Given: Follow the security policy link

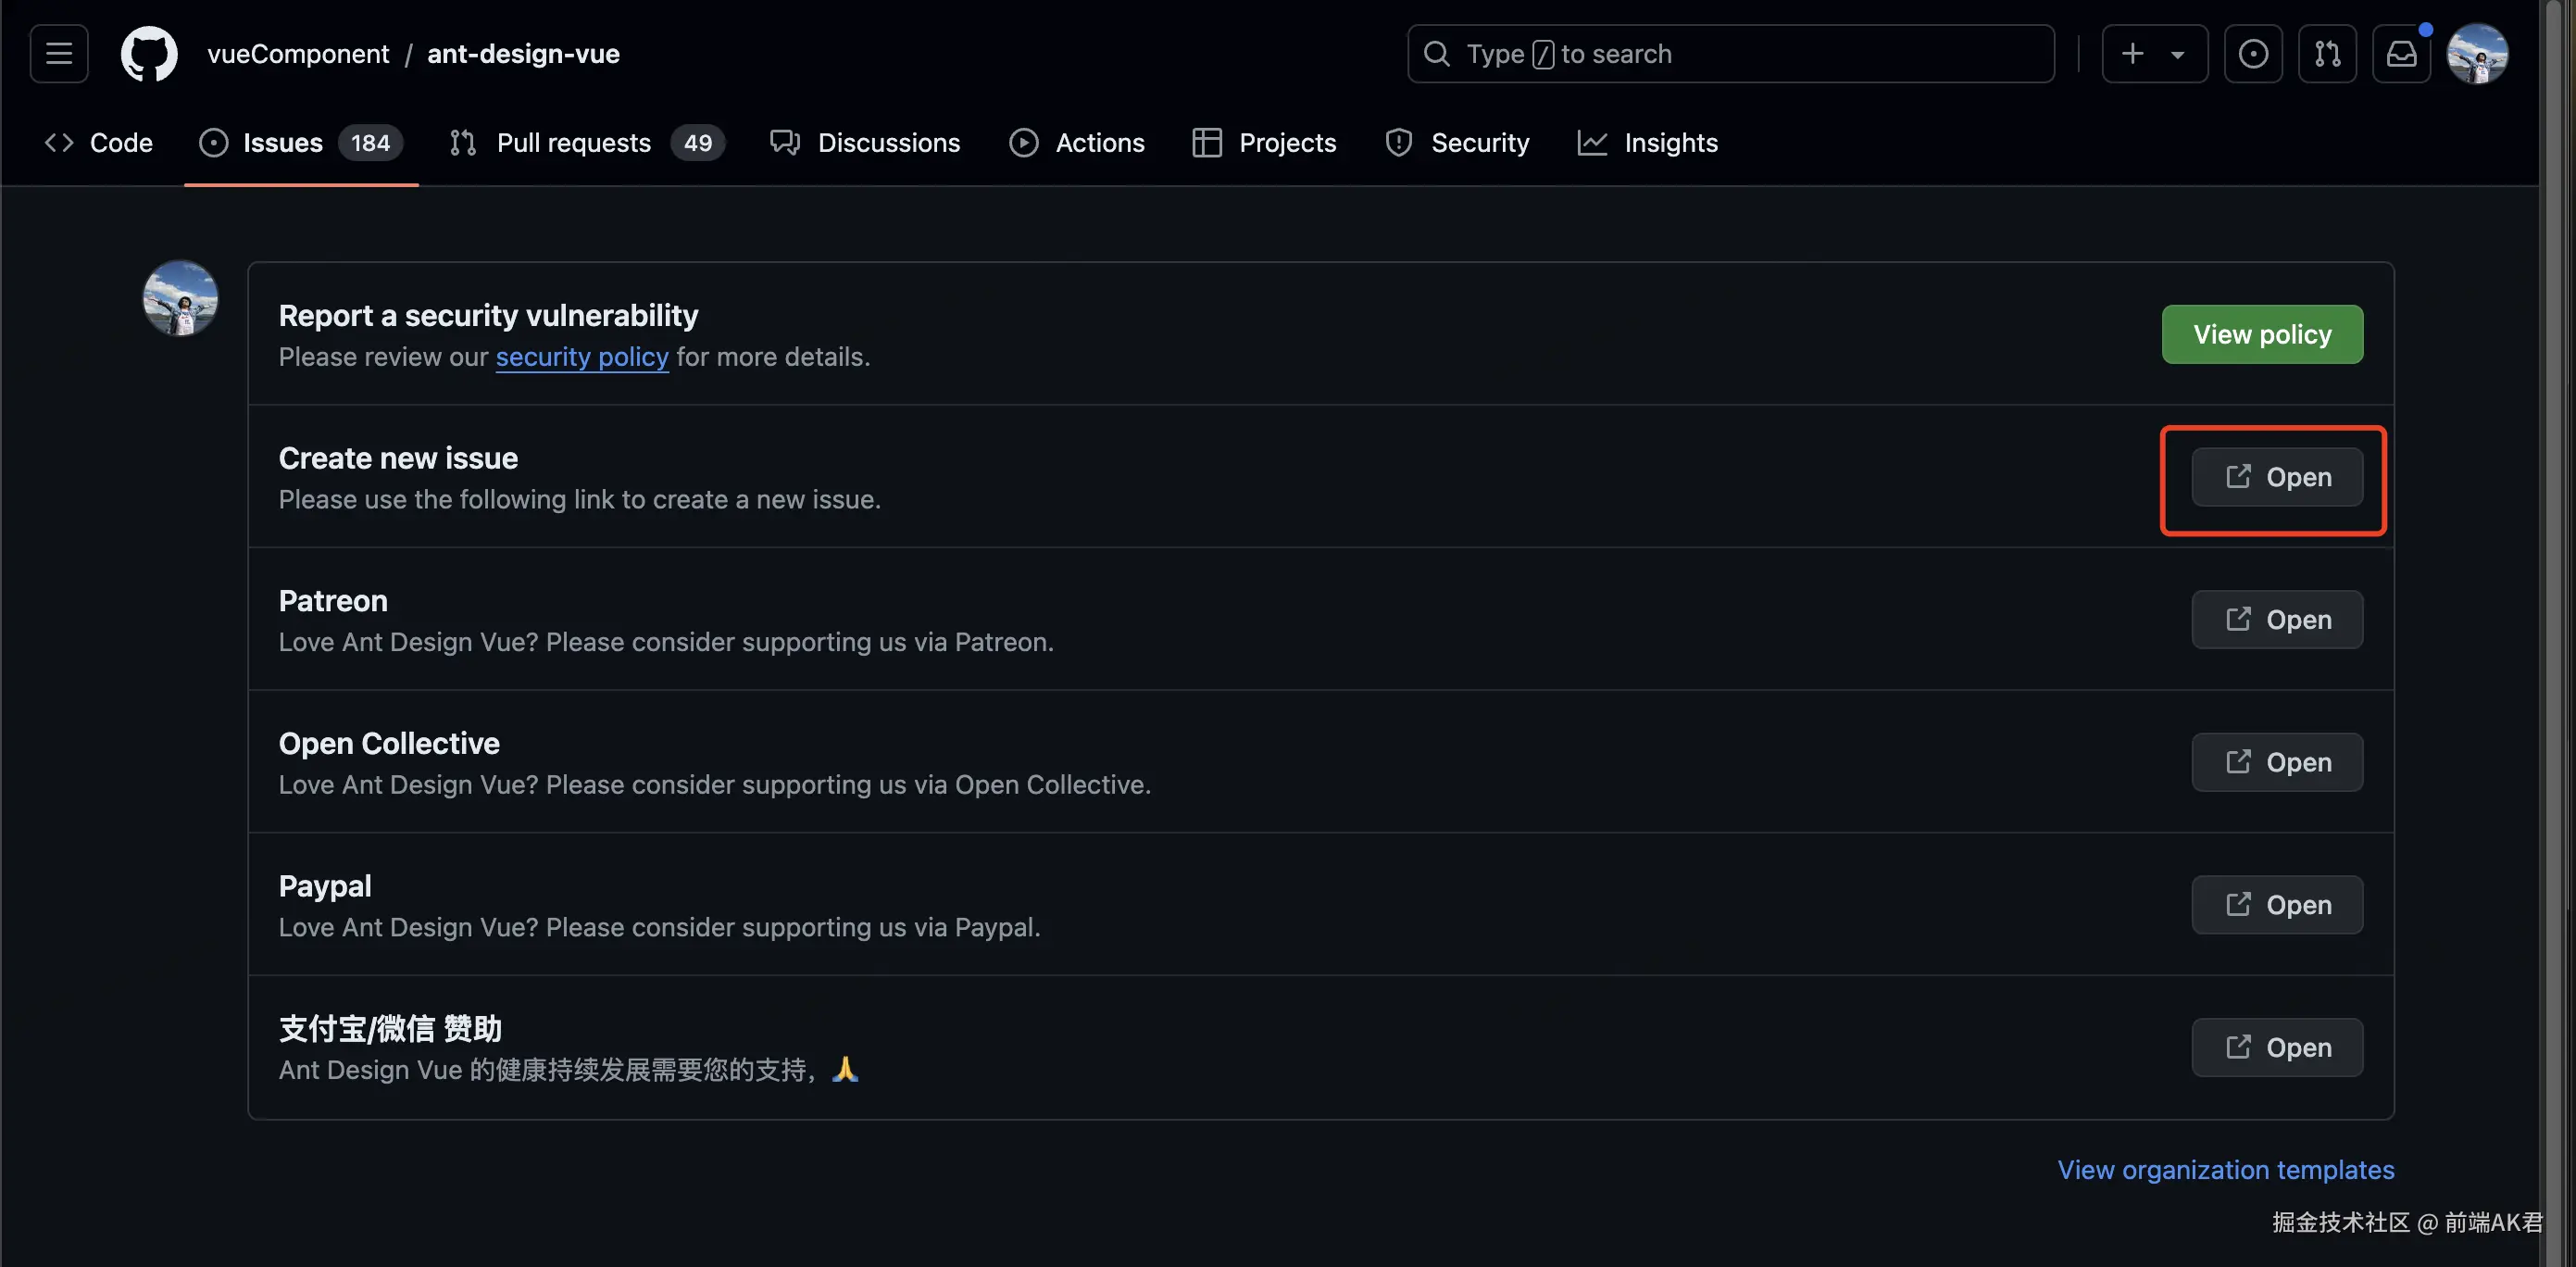Looking at the screenshot, I should click(x=582, y=357).
